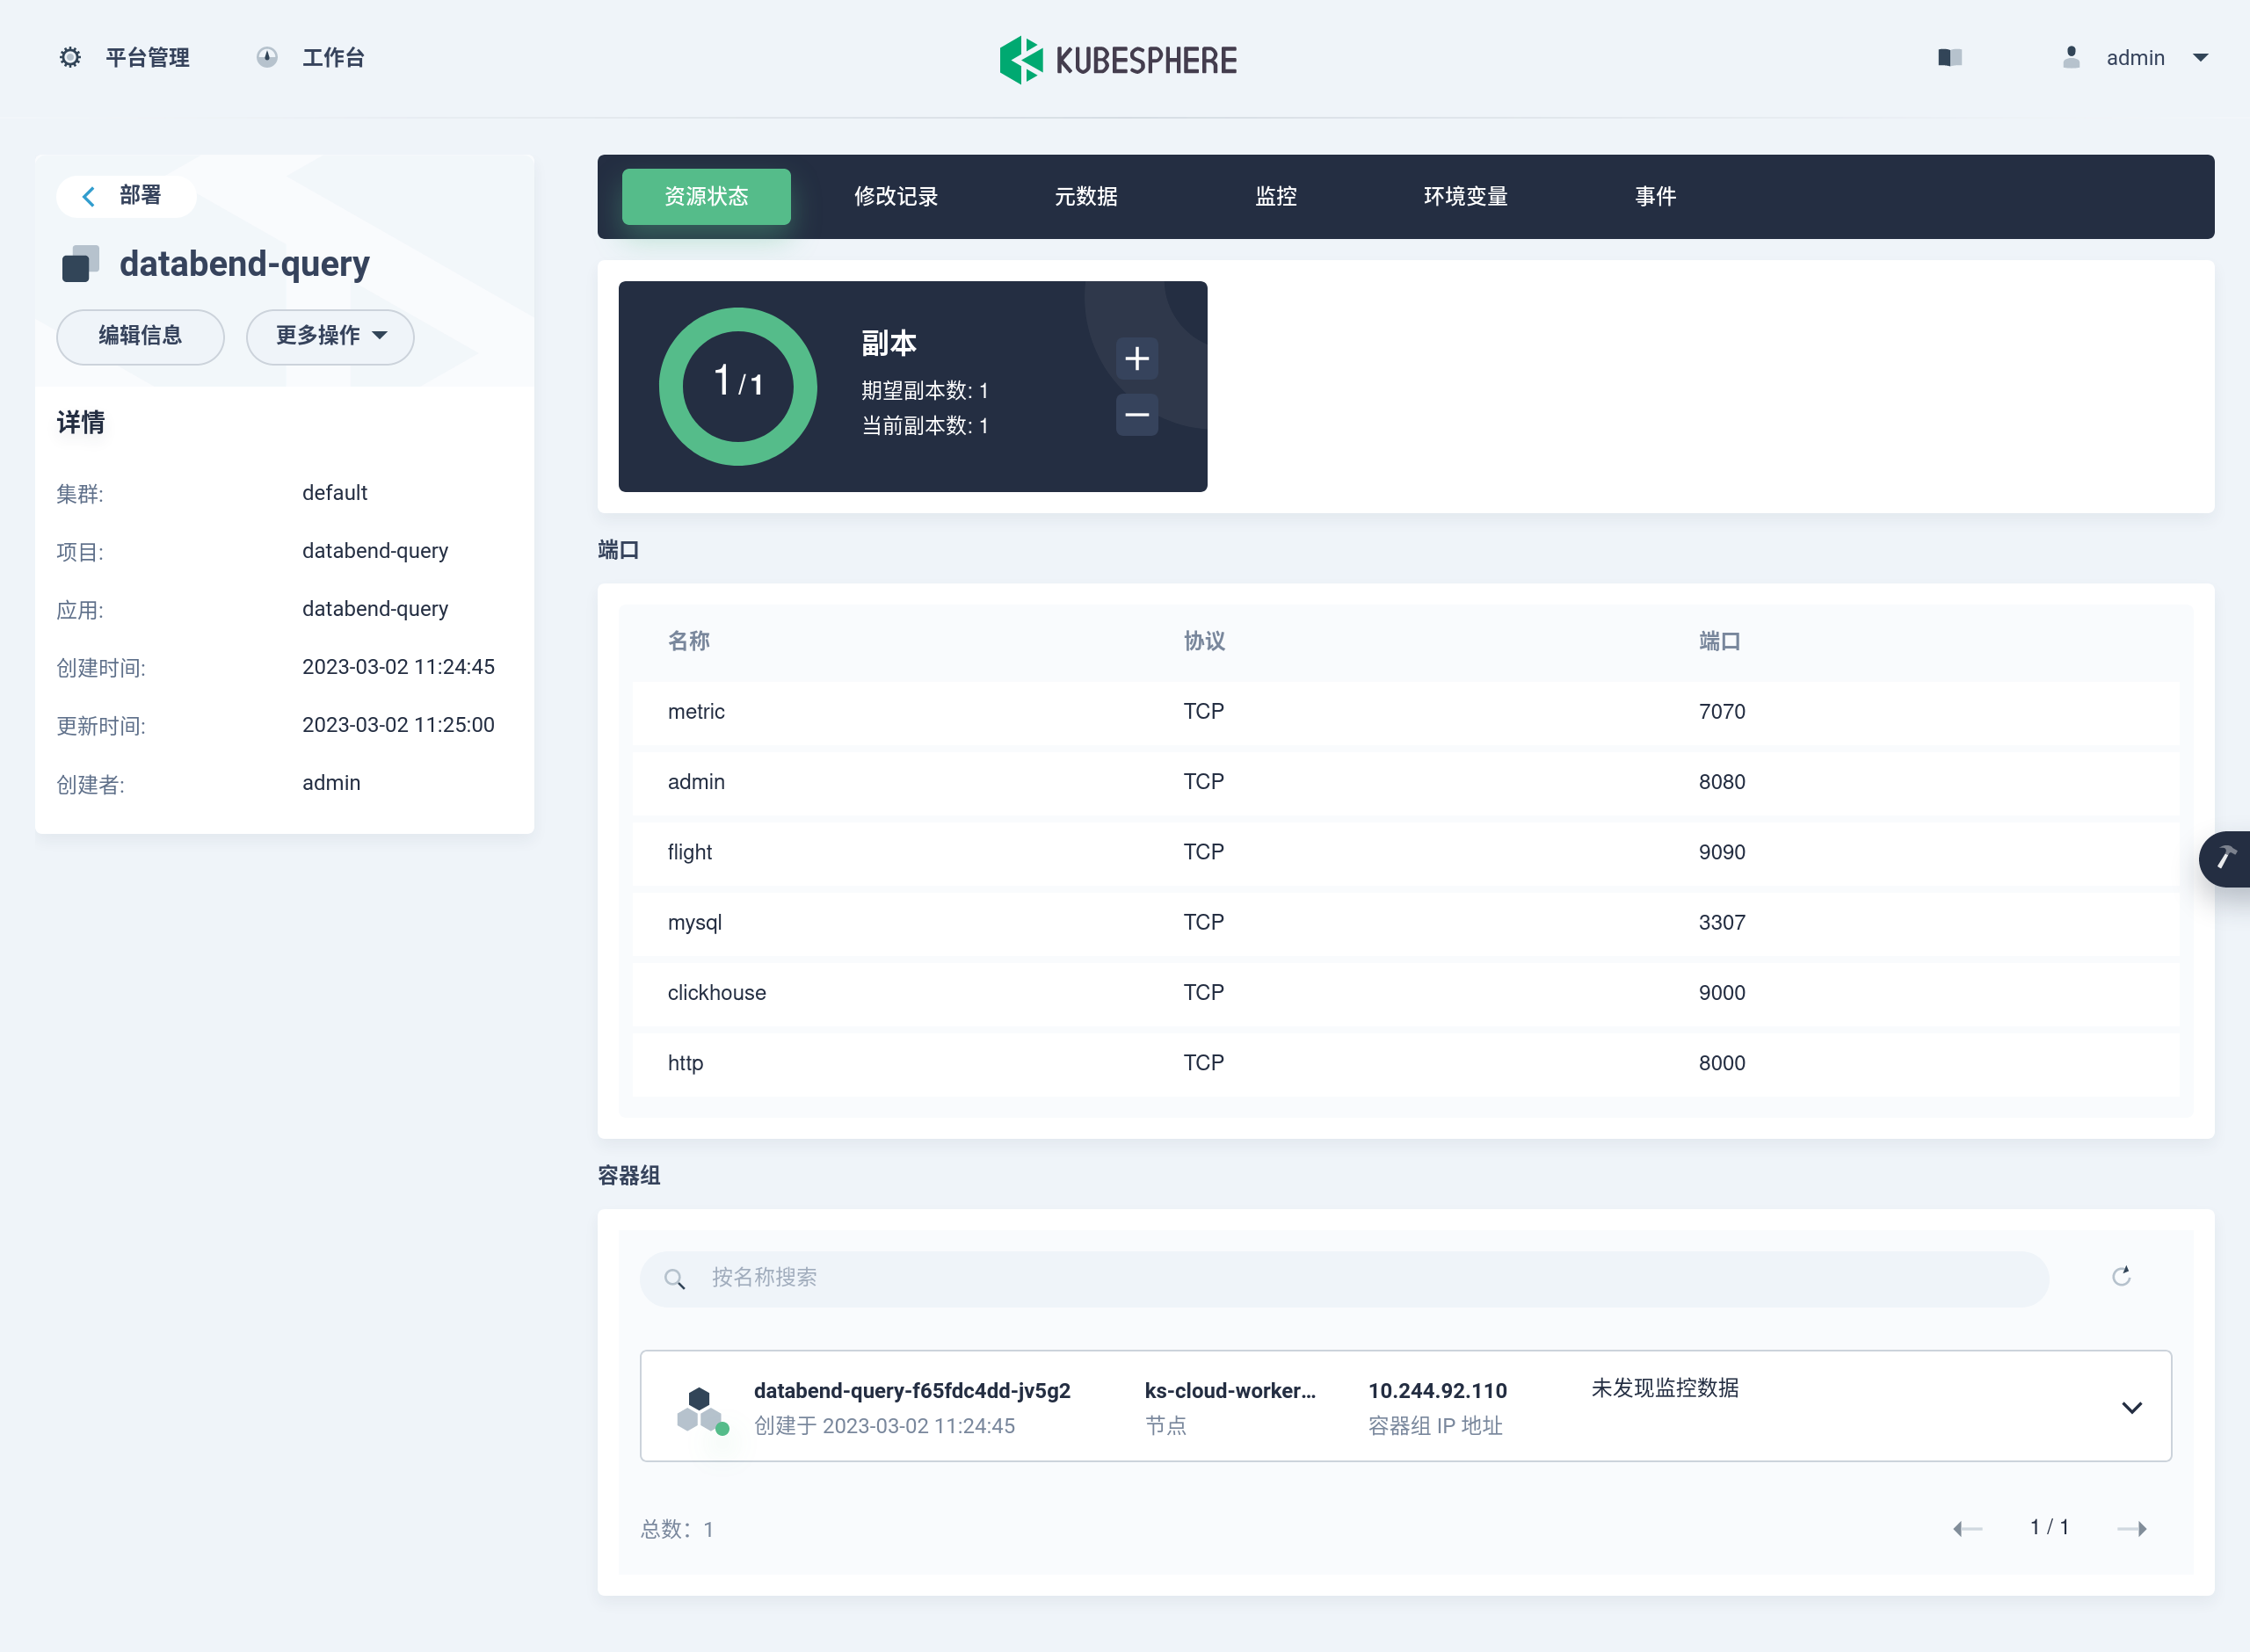Open the More Actions (更多操作) dropdown
2250x1652 pixels.
[330, 336]
